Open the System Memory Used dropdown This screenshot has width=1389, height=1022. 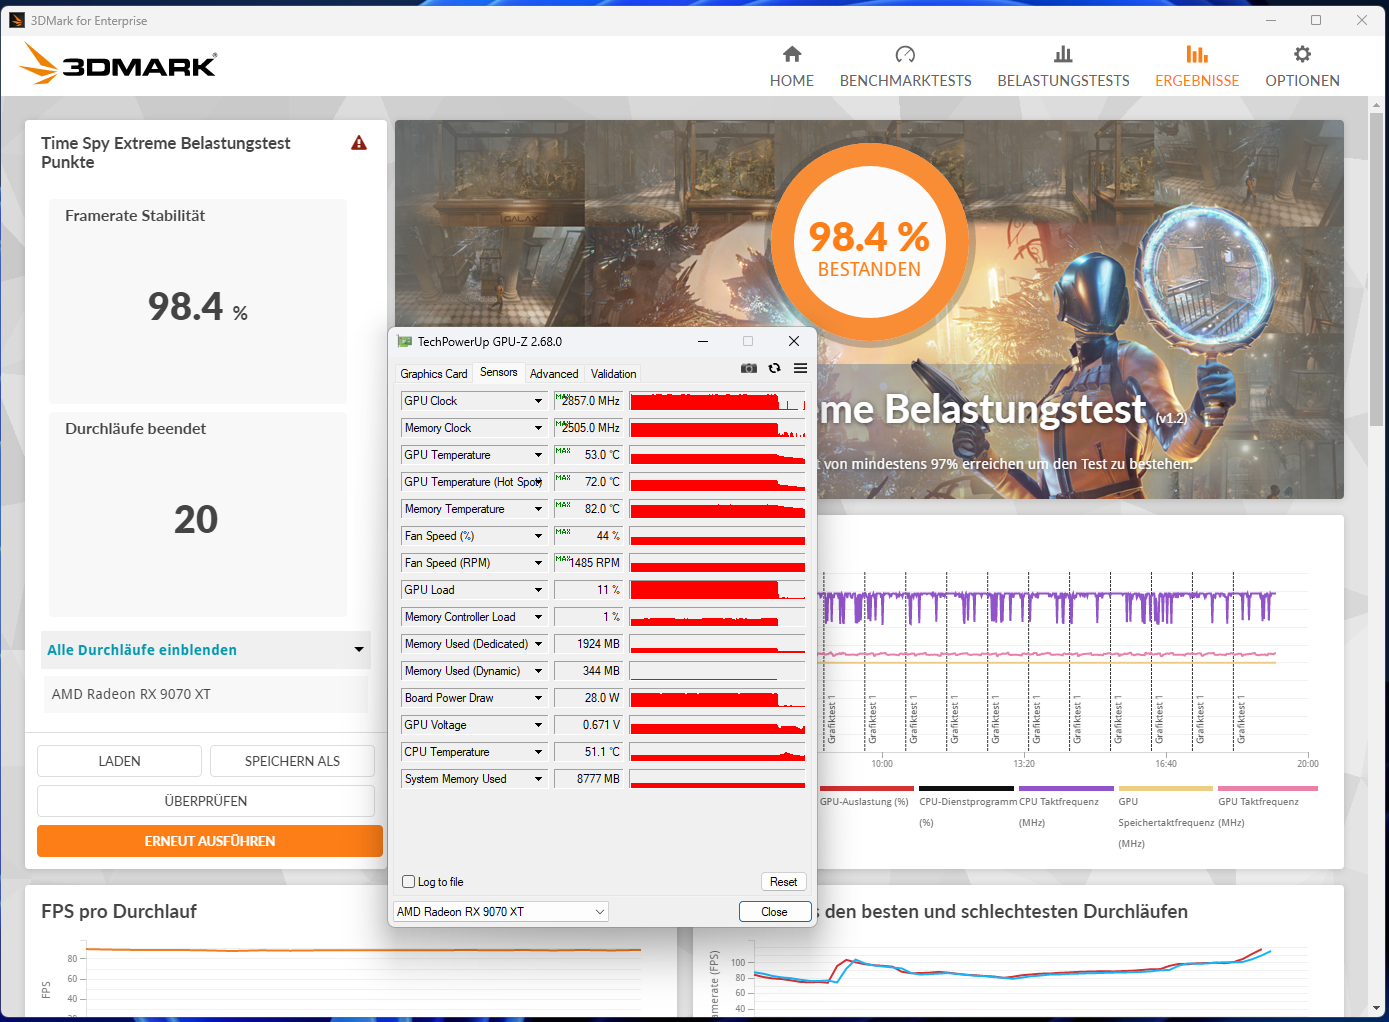click(538, 779)
